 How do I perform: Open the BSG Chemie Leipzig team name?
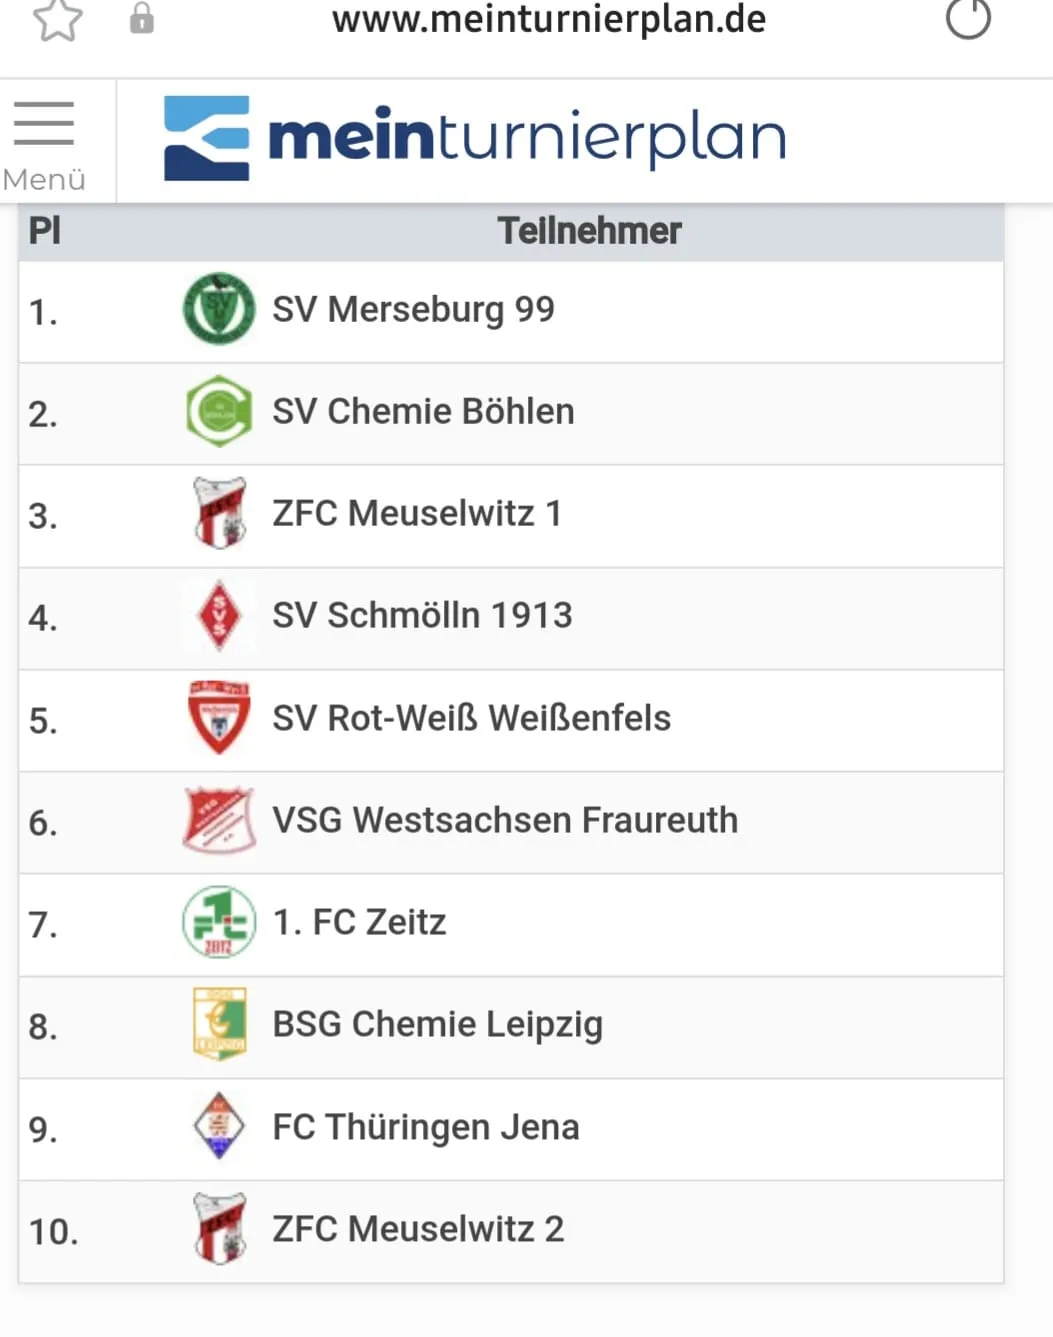point(437,1024)
